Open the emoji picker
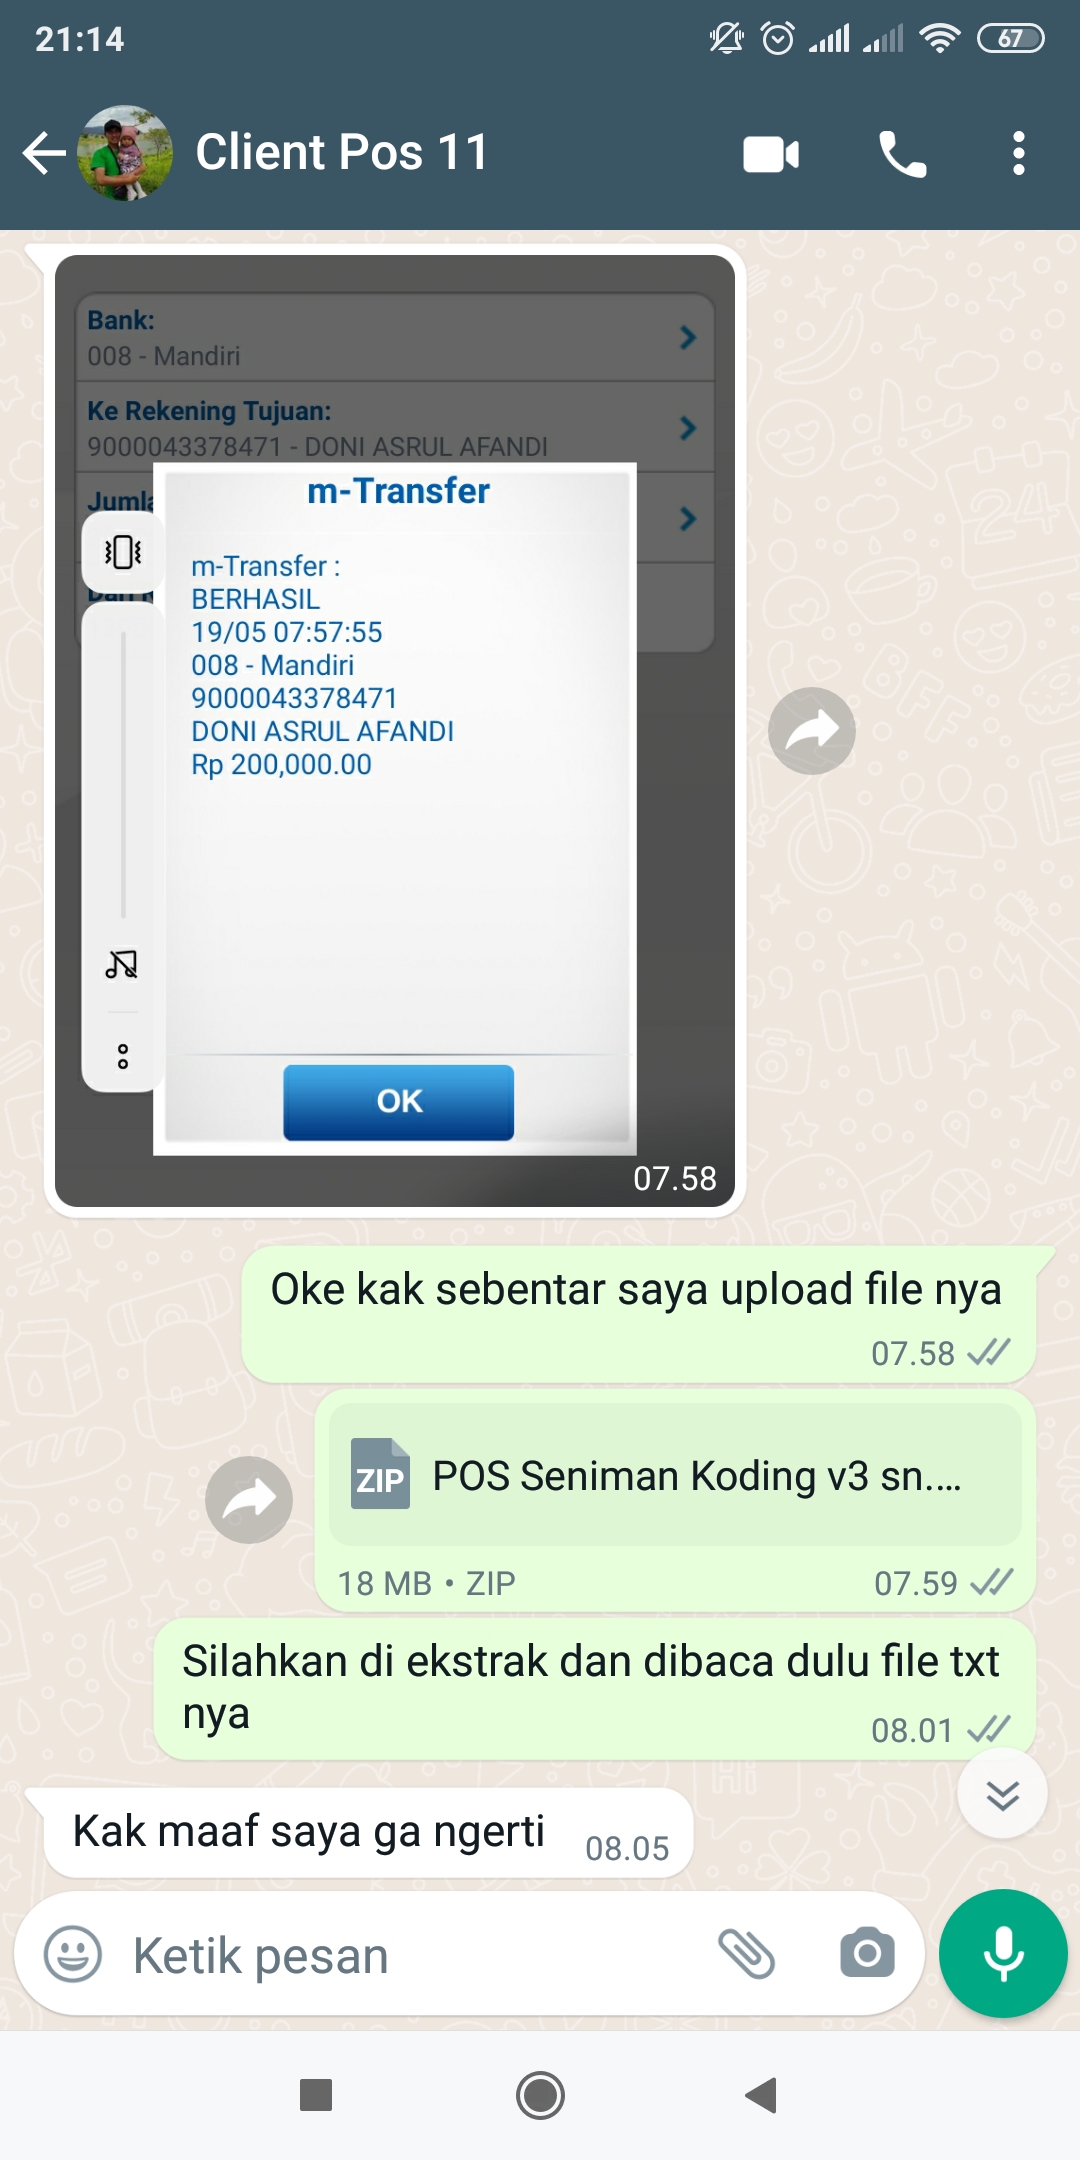Screen dimensions: 1080x2160 73,1954
